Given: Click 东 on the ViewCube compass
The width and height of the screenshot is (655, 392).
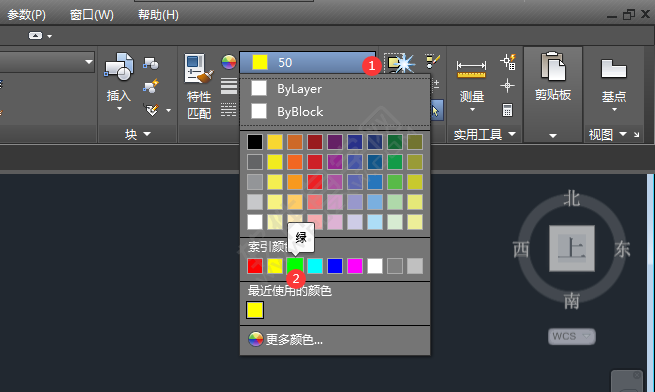Looking at the screenshot, I should pyautogui.click(x=622, y=249).
